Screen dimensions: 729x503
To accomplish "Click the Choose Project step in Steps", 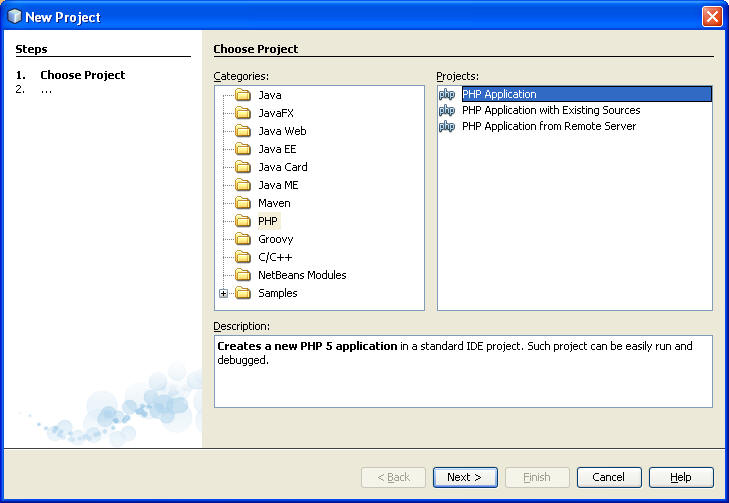I will coord(82,75).
